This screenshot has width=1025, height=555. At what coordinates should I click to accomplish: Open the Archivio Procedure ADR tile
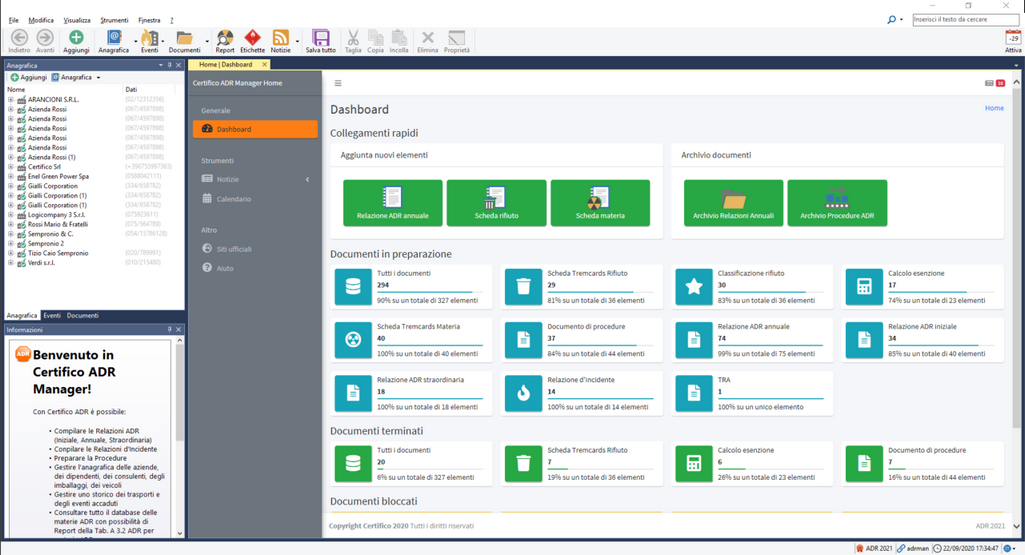pos(837,203)
